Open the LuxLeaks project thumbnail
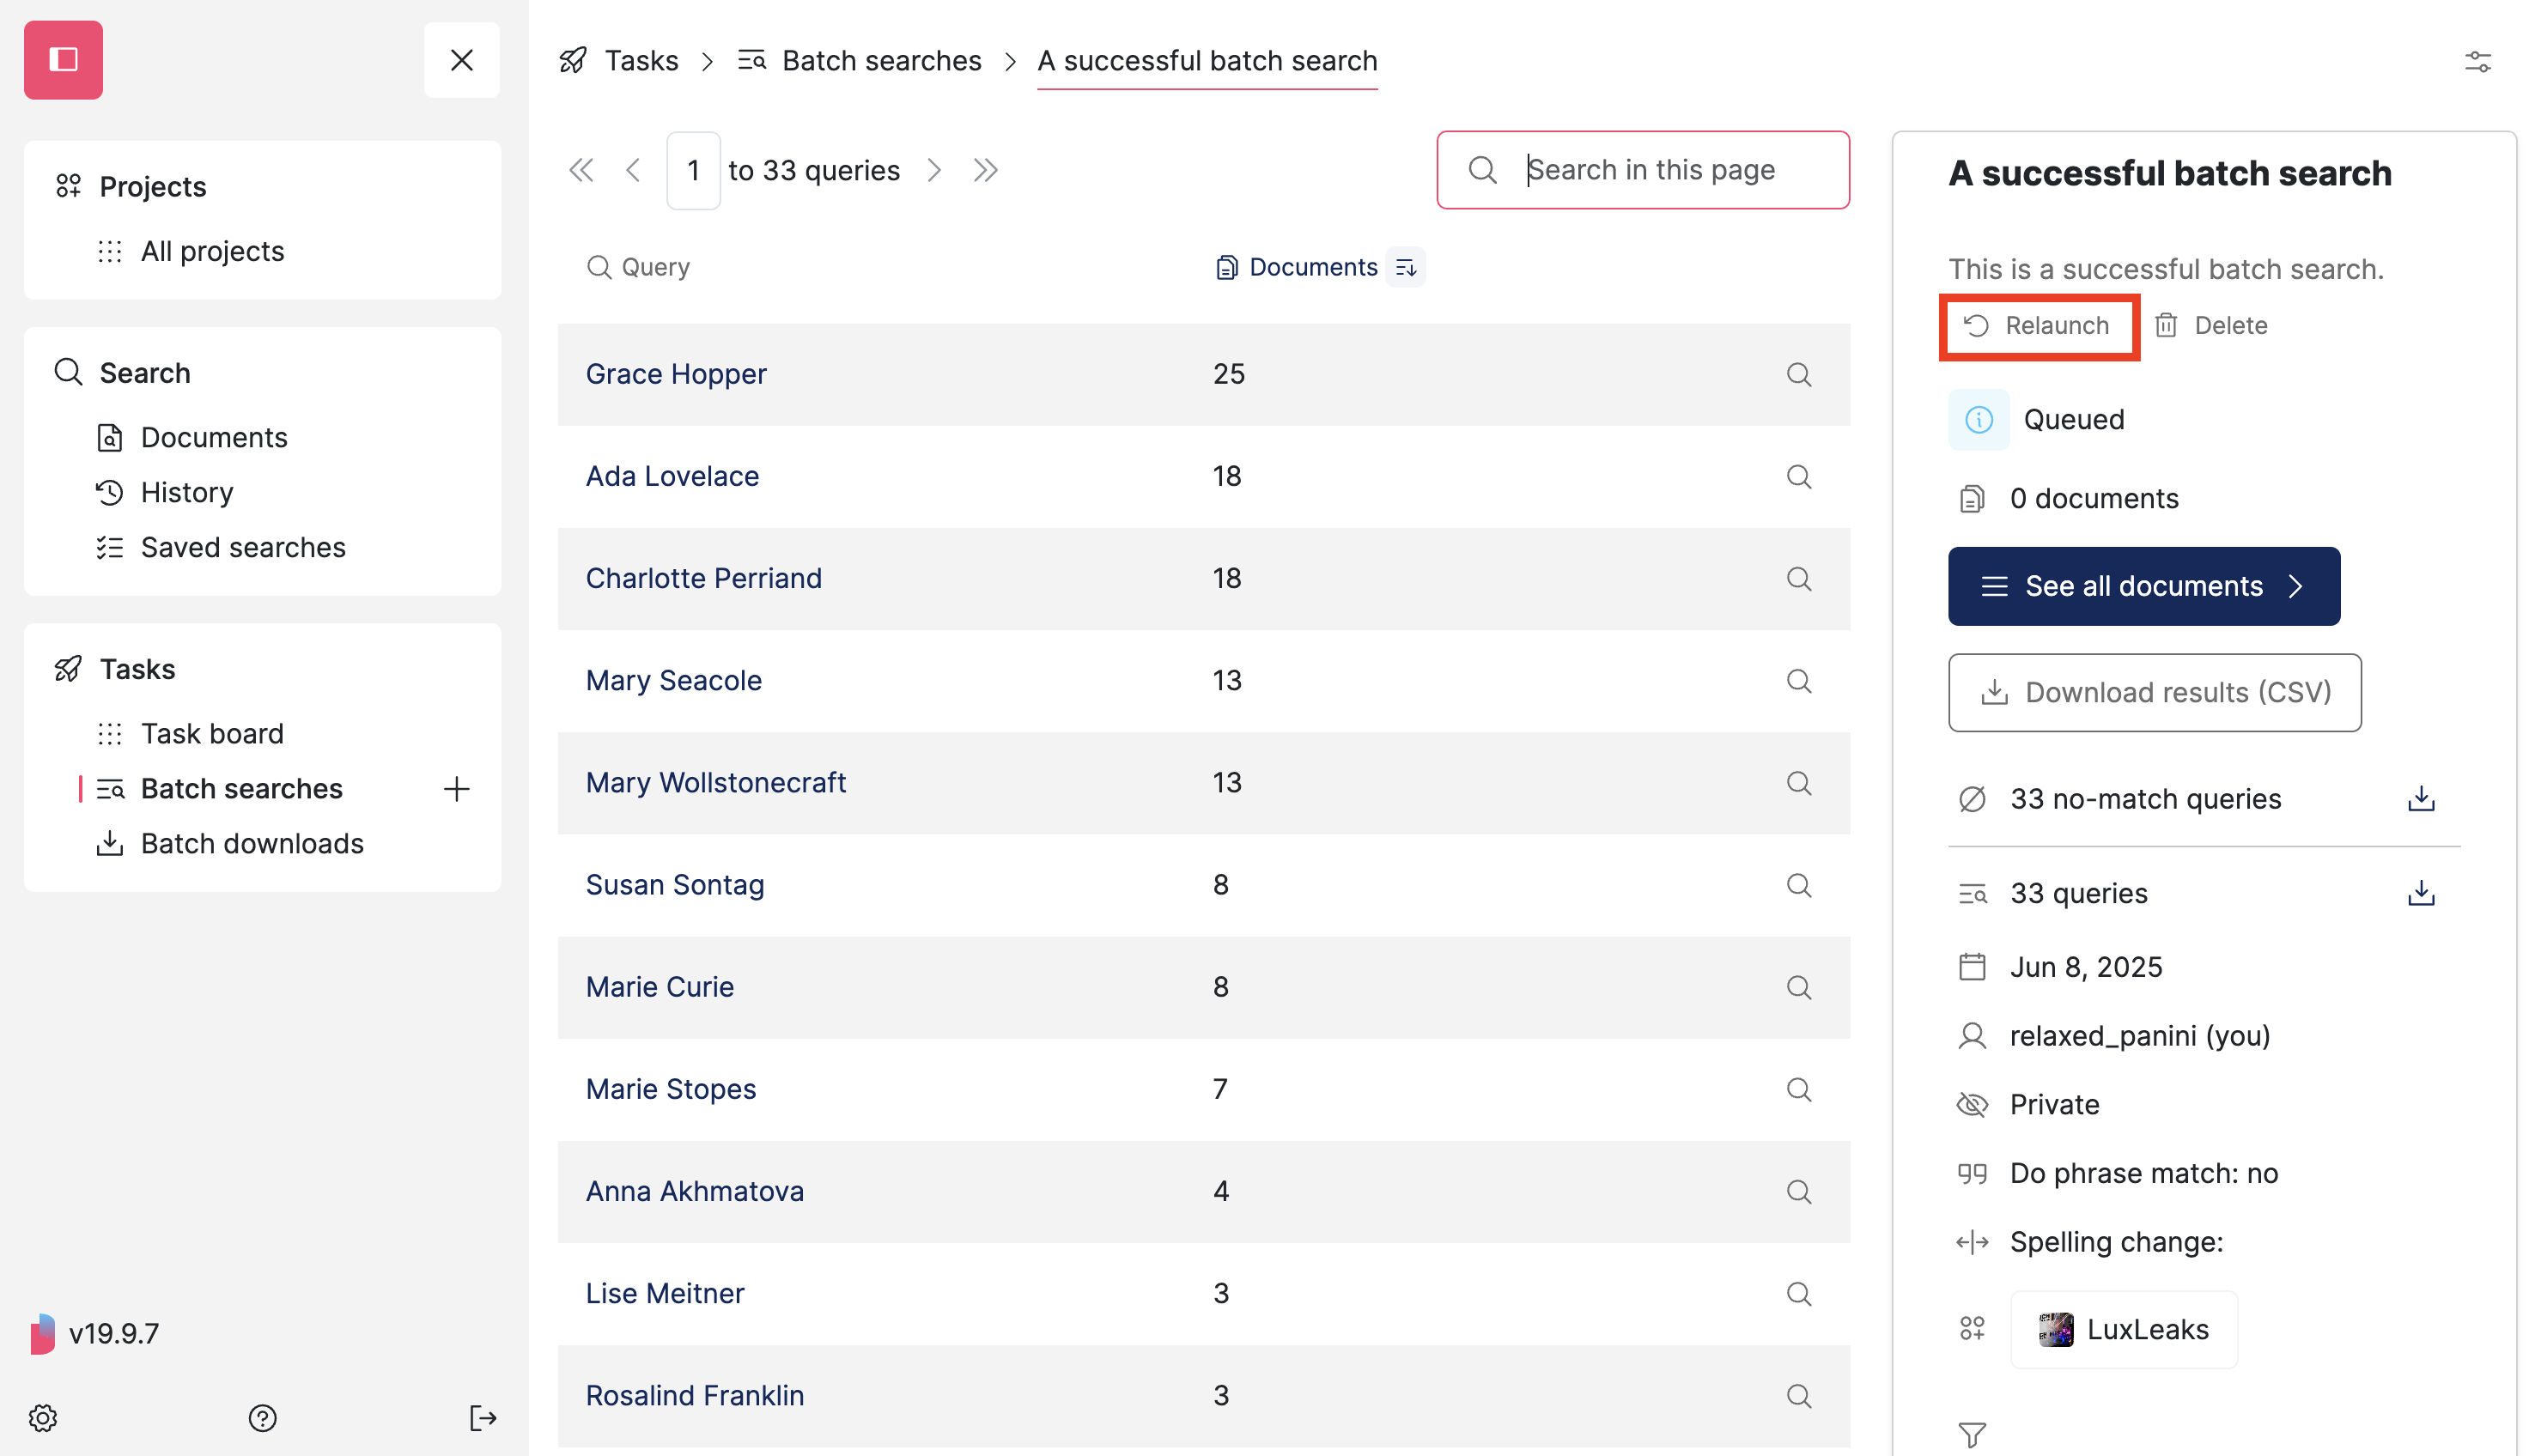This screenshot has width=2535, height=1456. pyautogui.click(x=2055, y=1329)
